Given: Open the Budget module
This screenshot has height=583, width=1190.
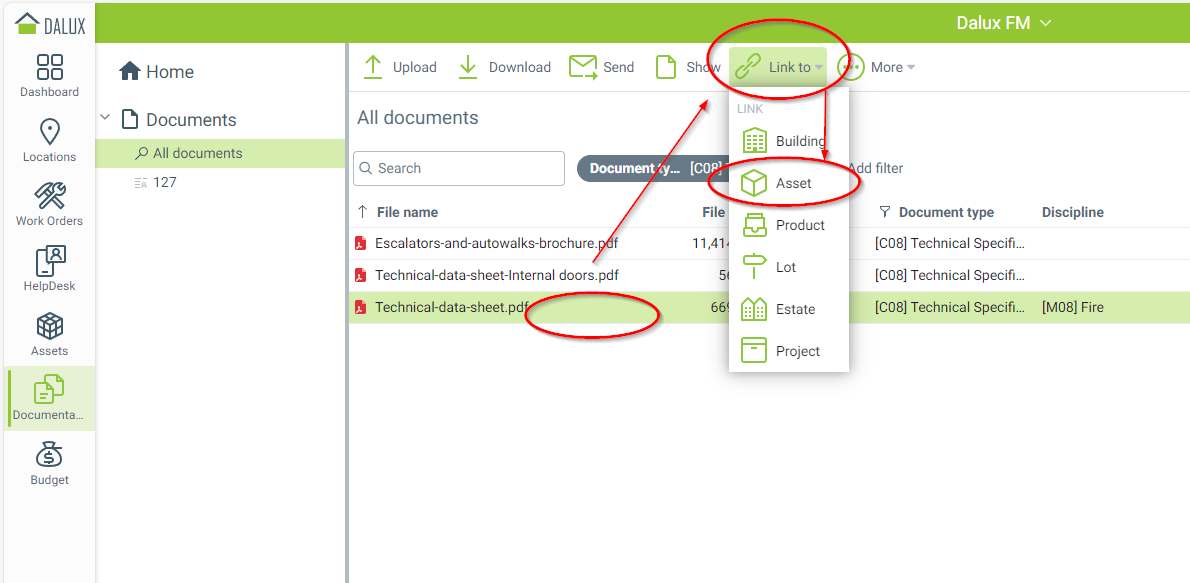Looking at the screenshot, I should [x=49, y=464].
